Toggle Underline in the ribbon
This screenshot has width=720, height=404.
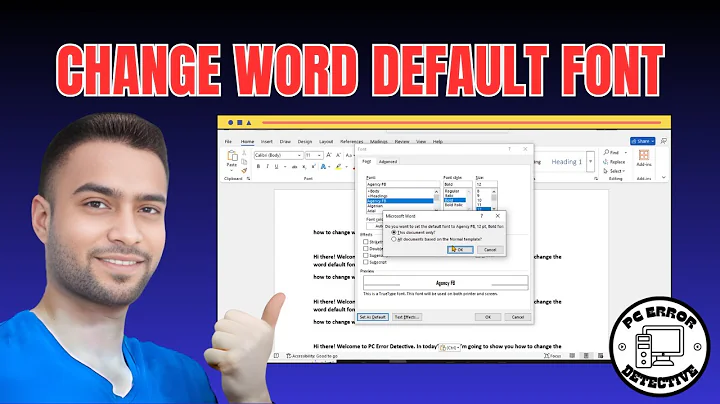pyautogui.click(x=276, y=167)
